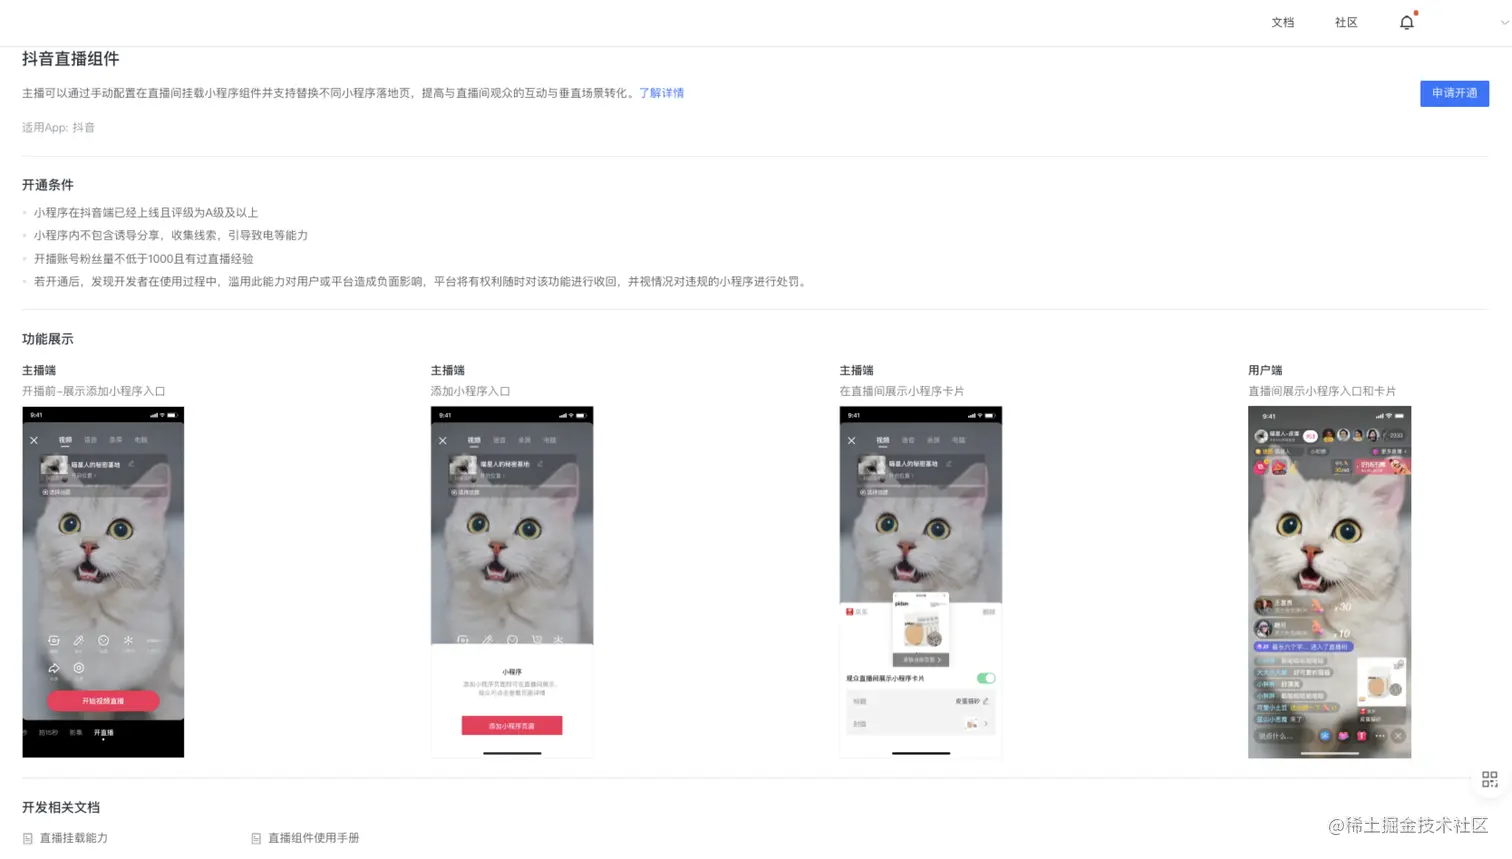Open the QR code icon at page corner
The width and height of the screenshot is (1512, 859).
click(1489, 779)
